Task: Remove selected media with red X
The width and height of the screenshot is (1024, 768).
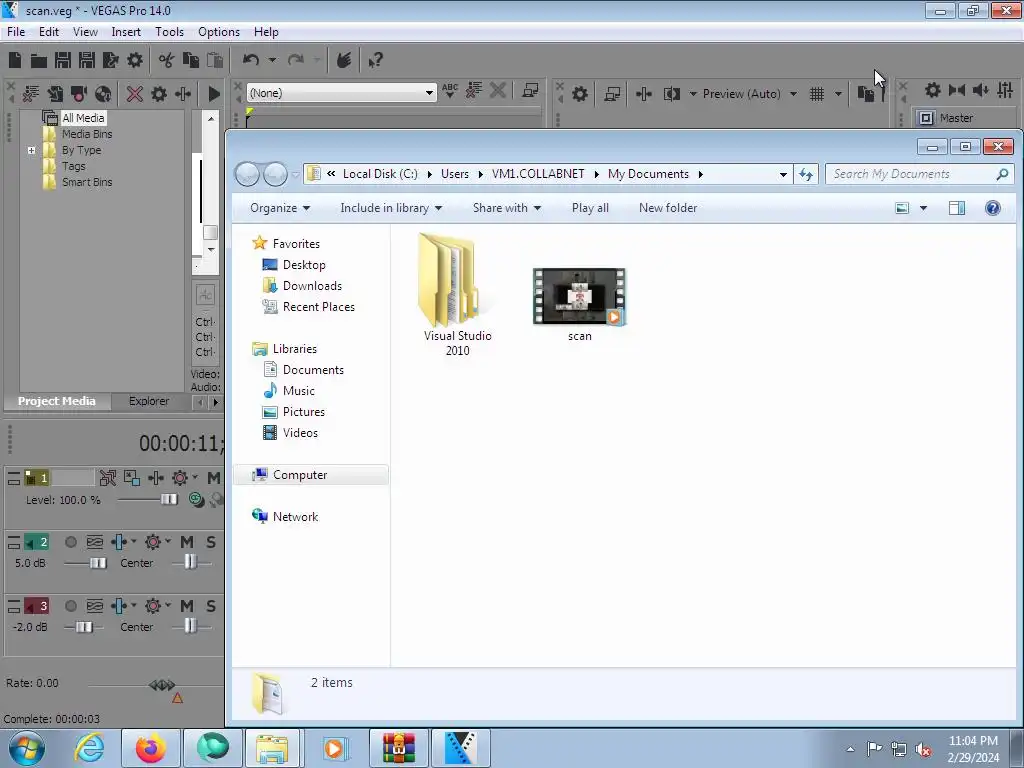Action: (135, 93)
